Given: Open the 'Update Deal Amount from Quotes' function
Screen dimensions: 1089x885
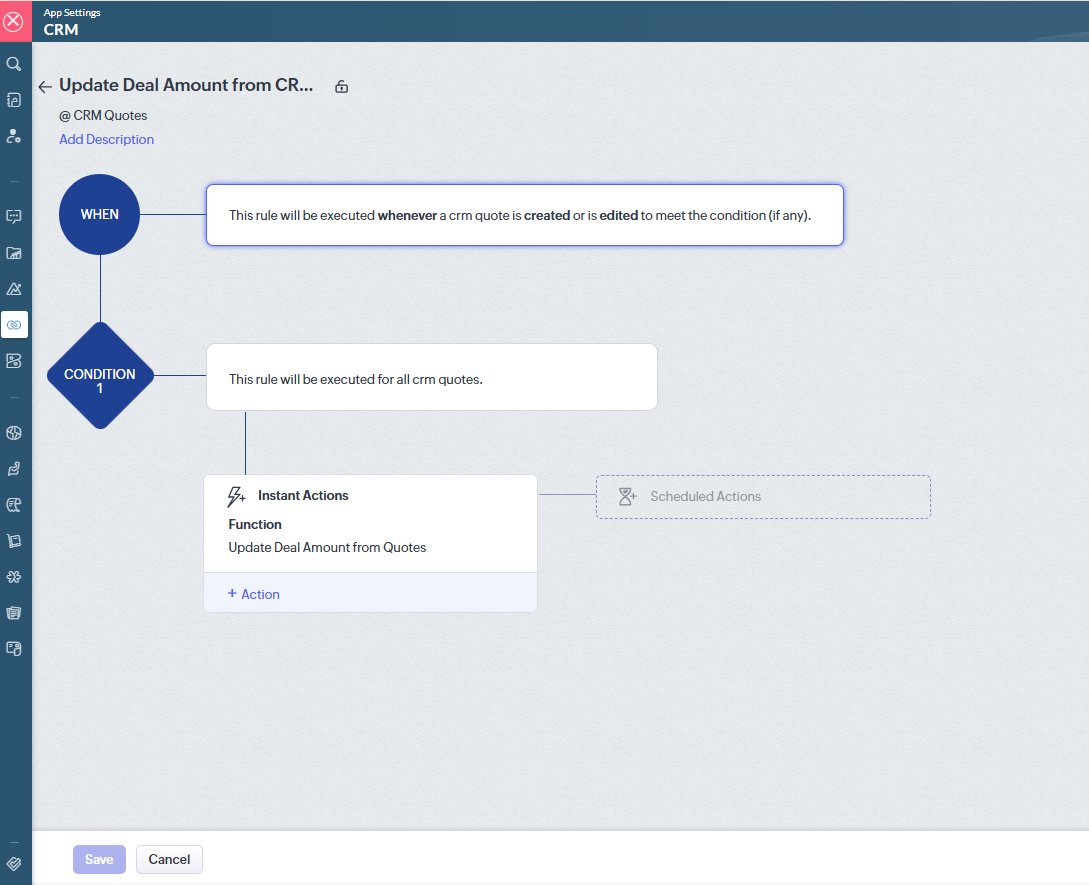Looking at the screenshot, I should pos(327,547).
